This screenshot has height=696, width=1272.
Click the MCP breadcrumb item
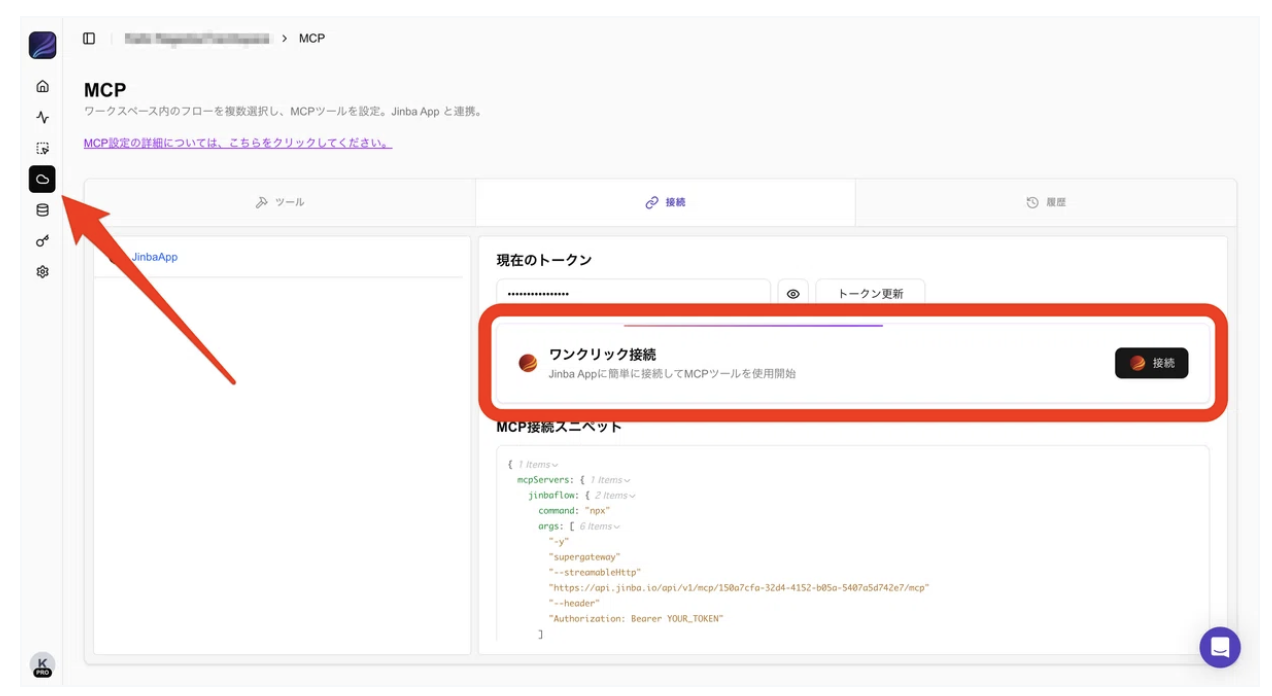312,38
